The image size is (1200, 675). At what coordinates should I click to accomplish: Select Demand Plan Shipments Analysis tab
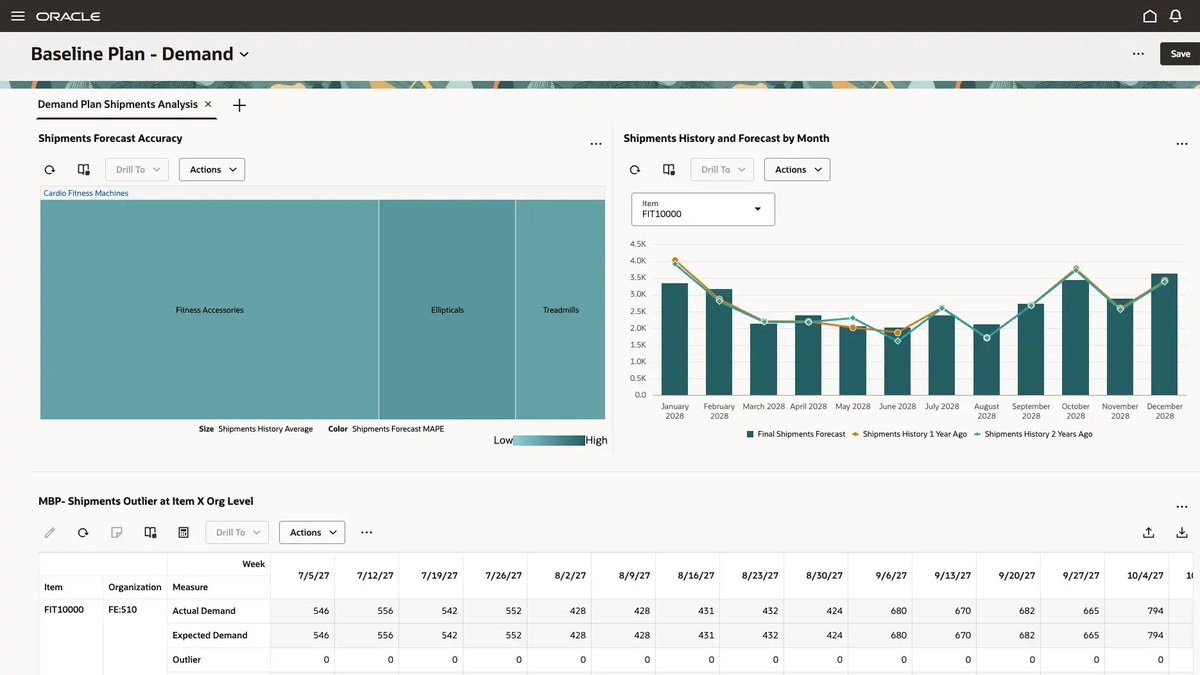[x=118, y=104]
